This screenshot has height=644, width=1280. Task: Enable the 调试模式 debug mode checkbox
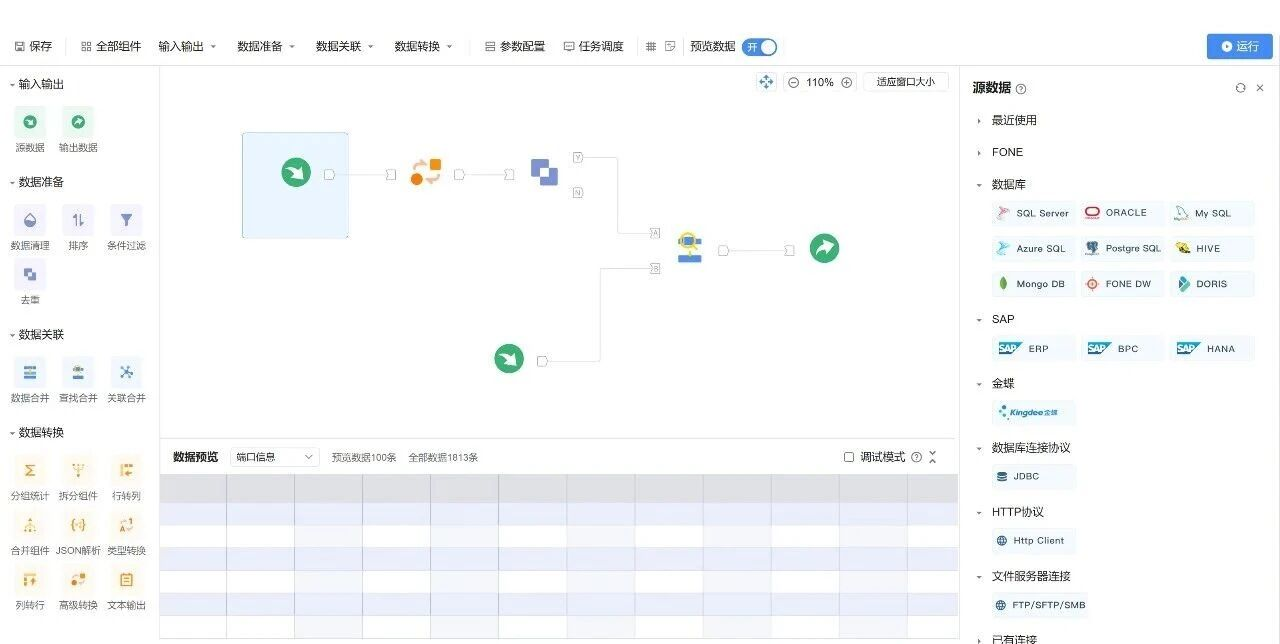click(849, 457)
